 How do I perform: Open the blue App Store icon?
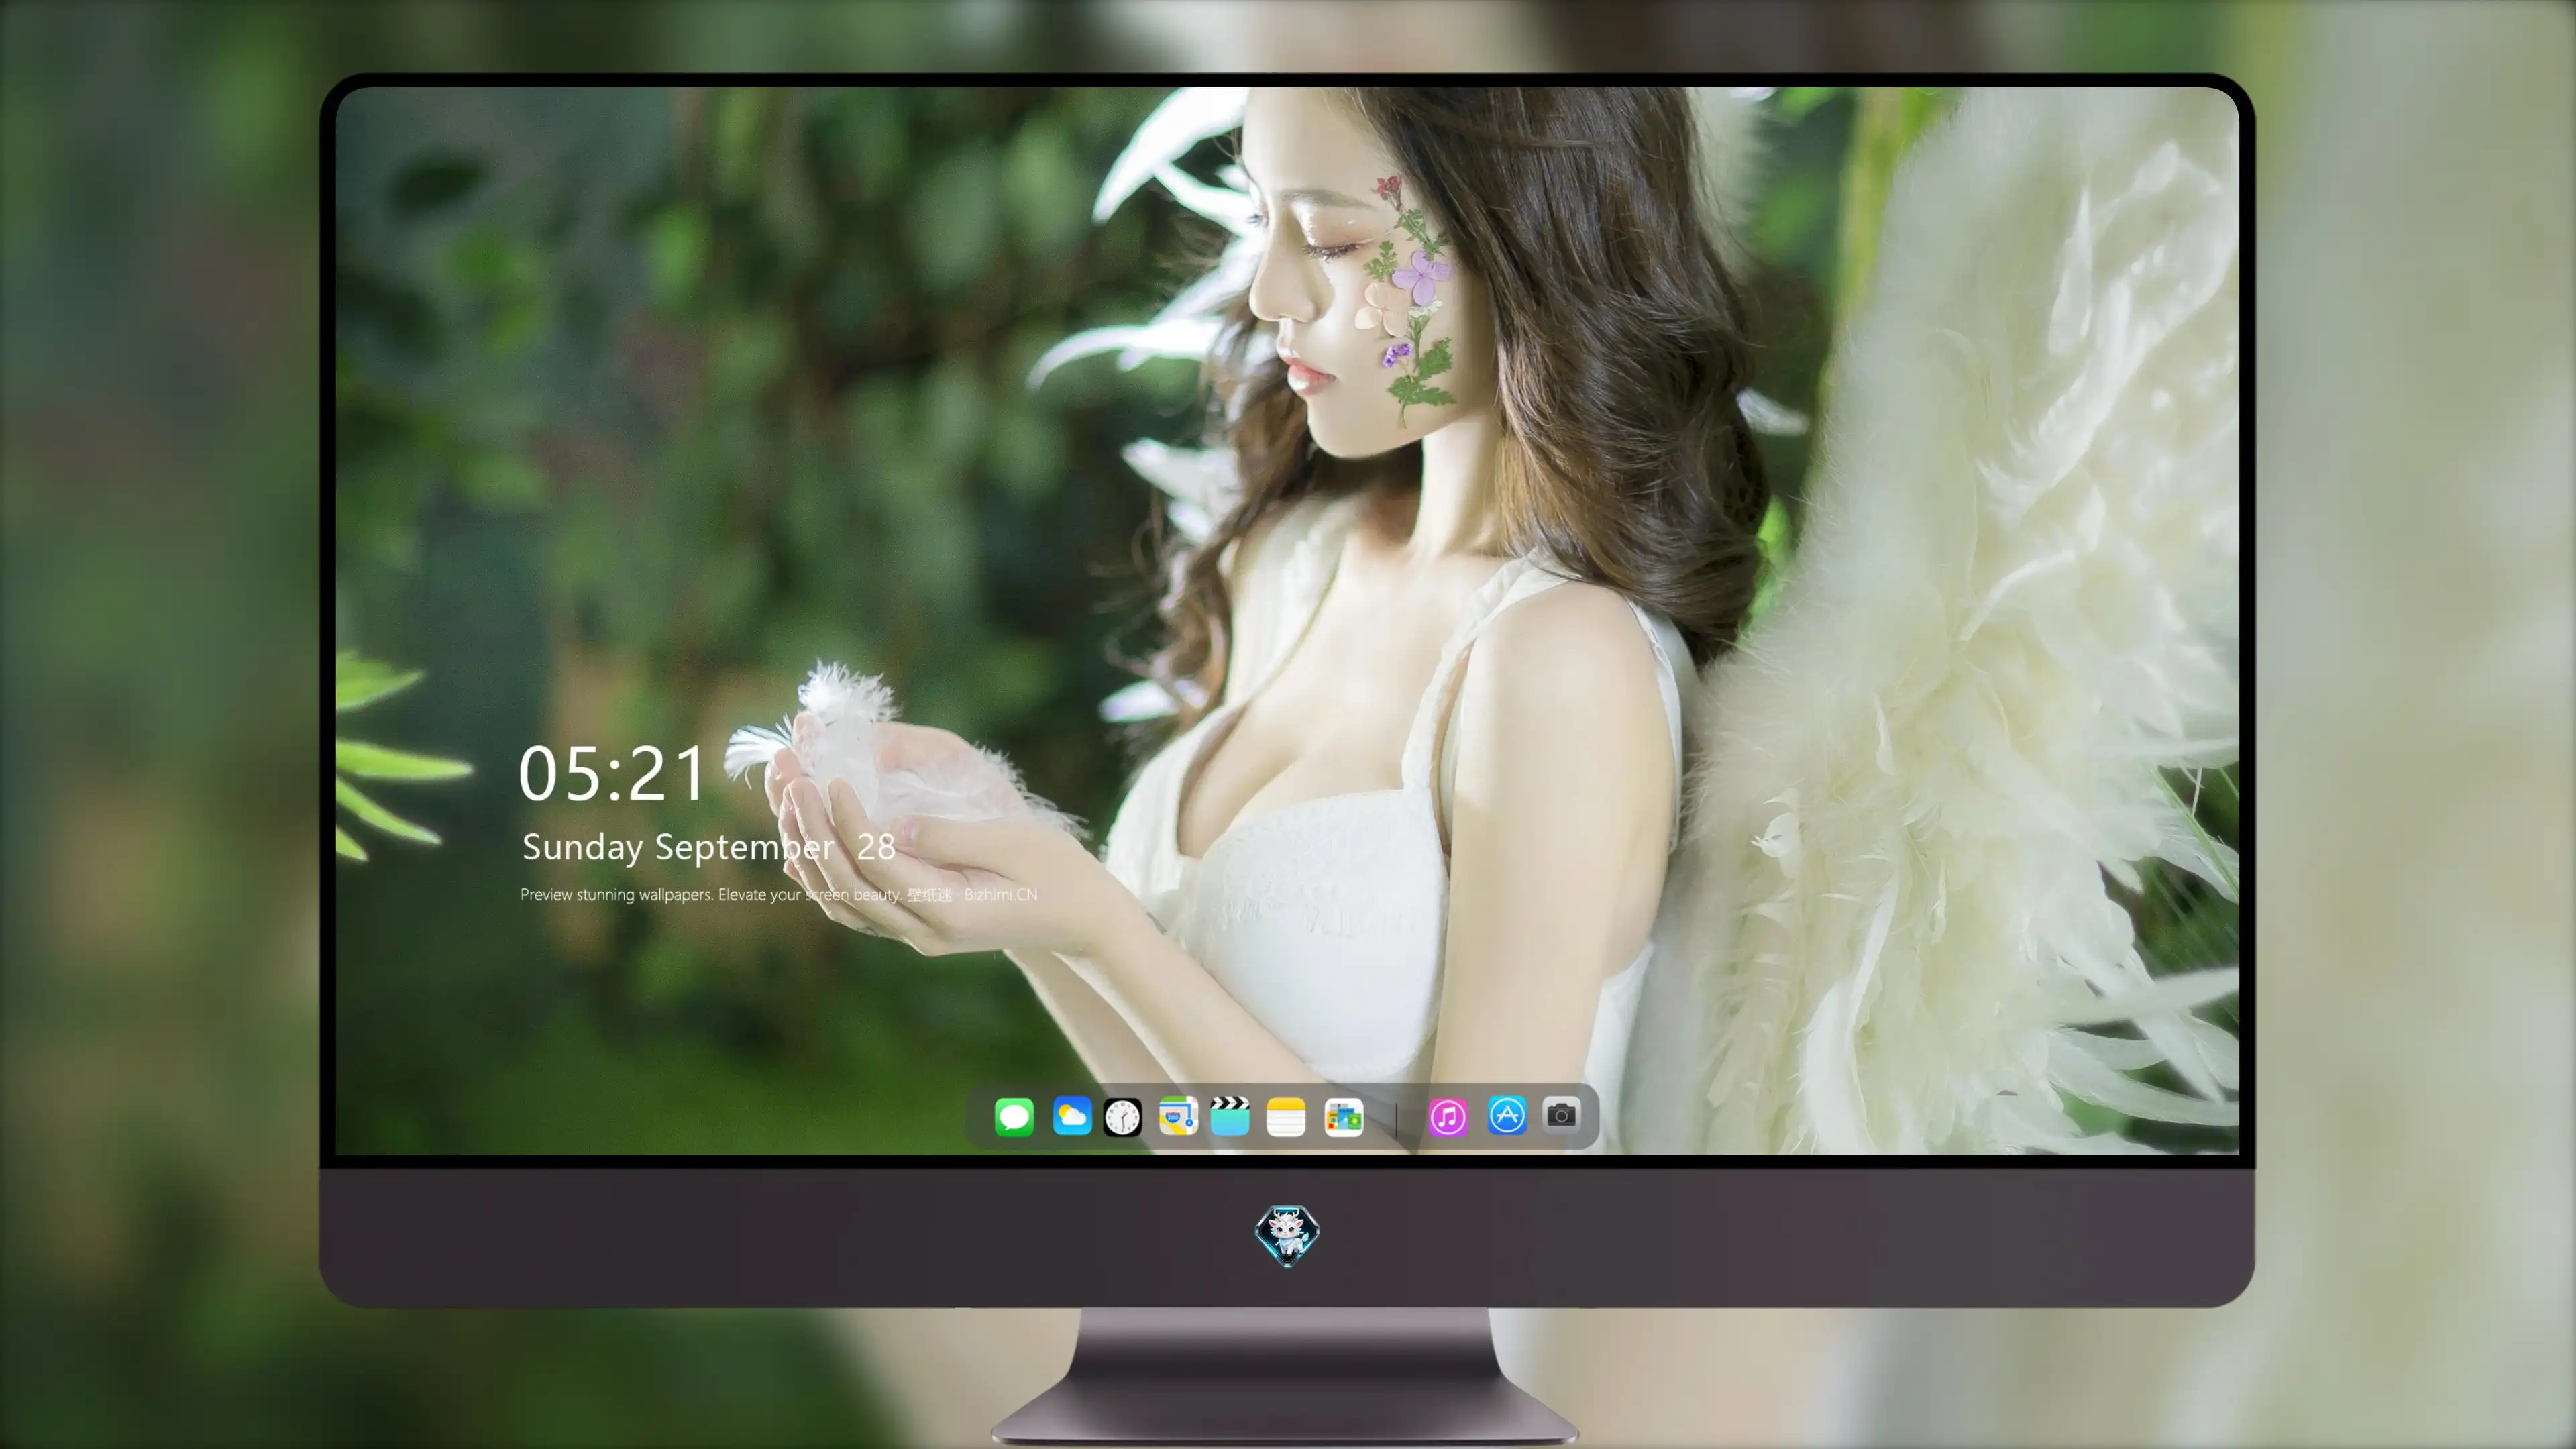[1507, 1115]
